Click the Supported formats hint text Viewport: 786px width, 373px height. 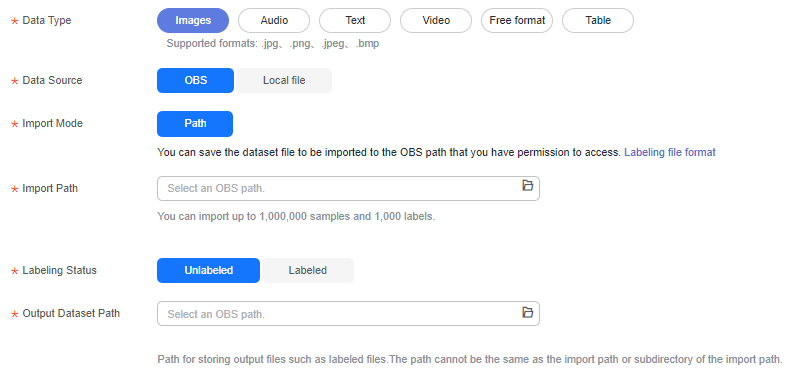[273, 44]
